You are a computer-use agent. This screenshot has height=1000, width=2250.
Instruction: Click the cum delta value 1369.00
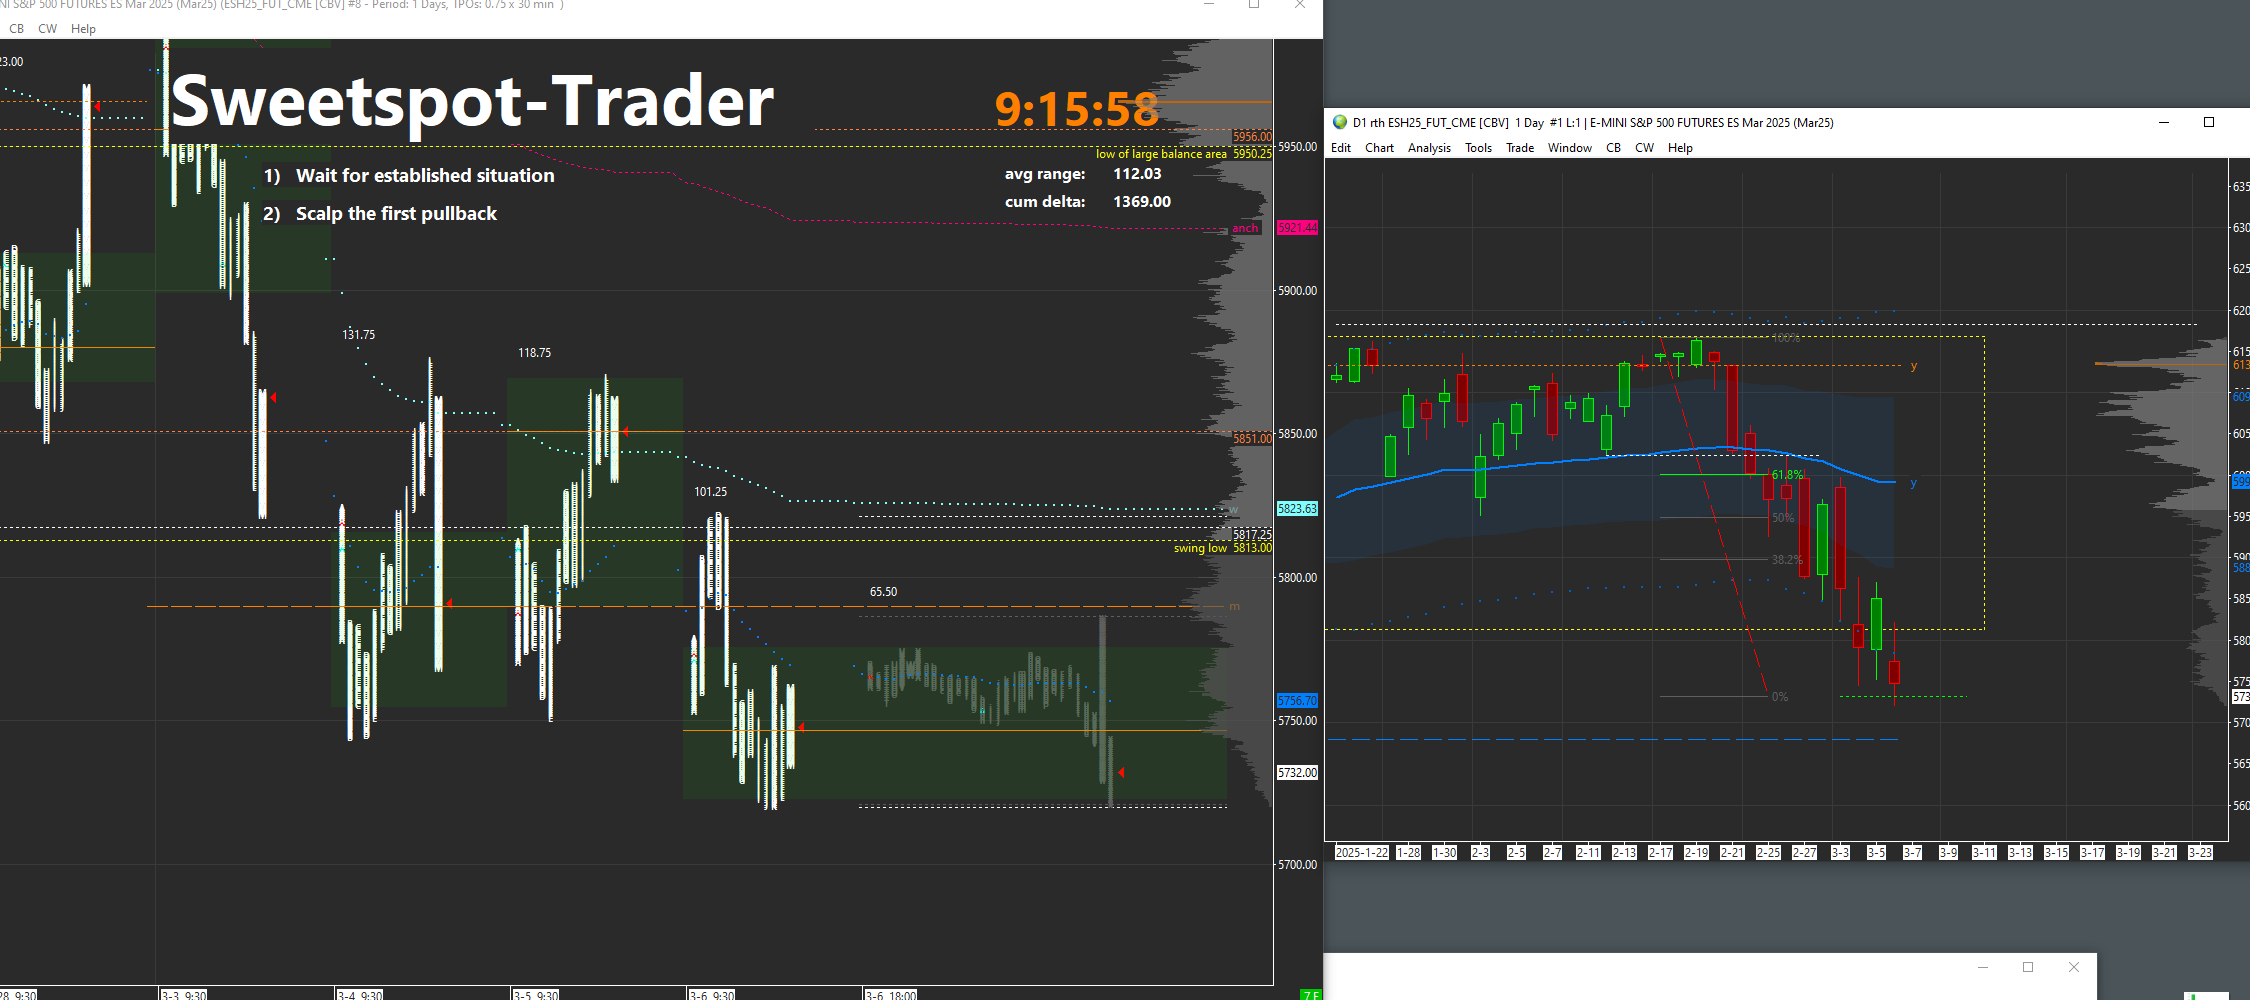1142,202
